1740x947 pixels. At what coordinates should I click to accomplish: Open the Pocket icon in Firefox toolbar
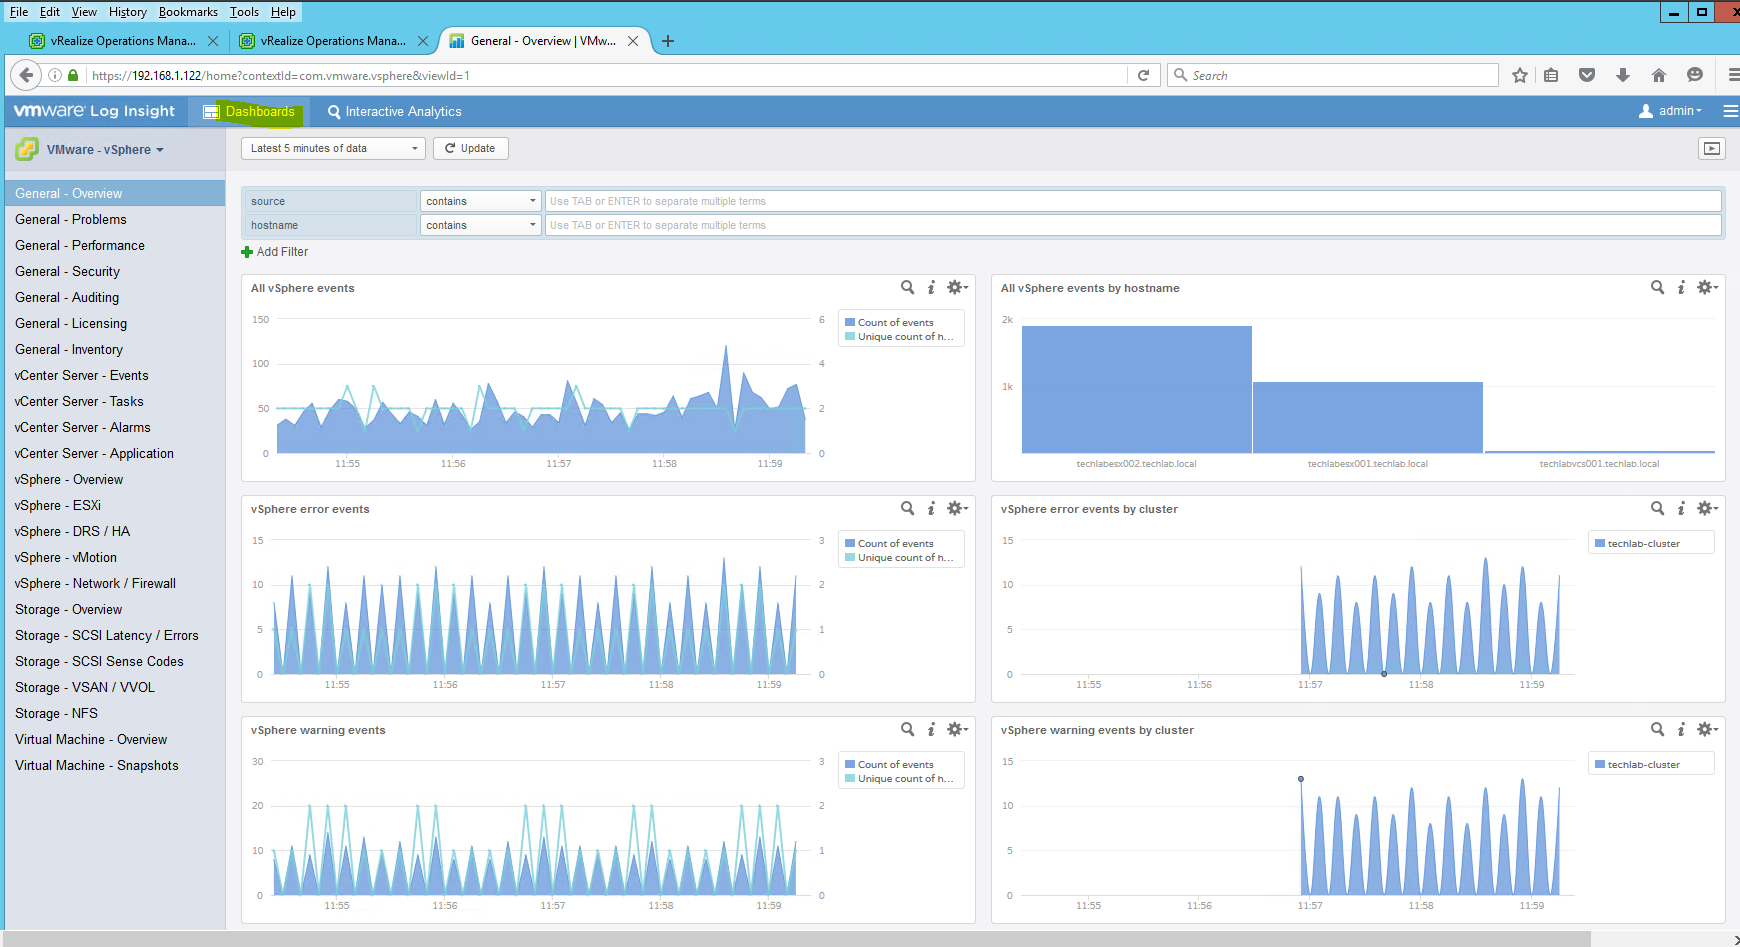pyautogui.click(x=1587, y=75)
